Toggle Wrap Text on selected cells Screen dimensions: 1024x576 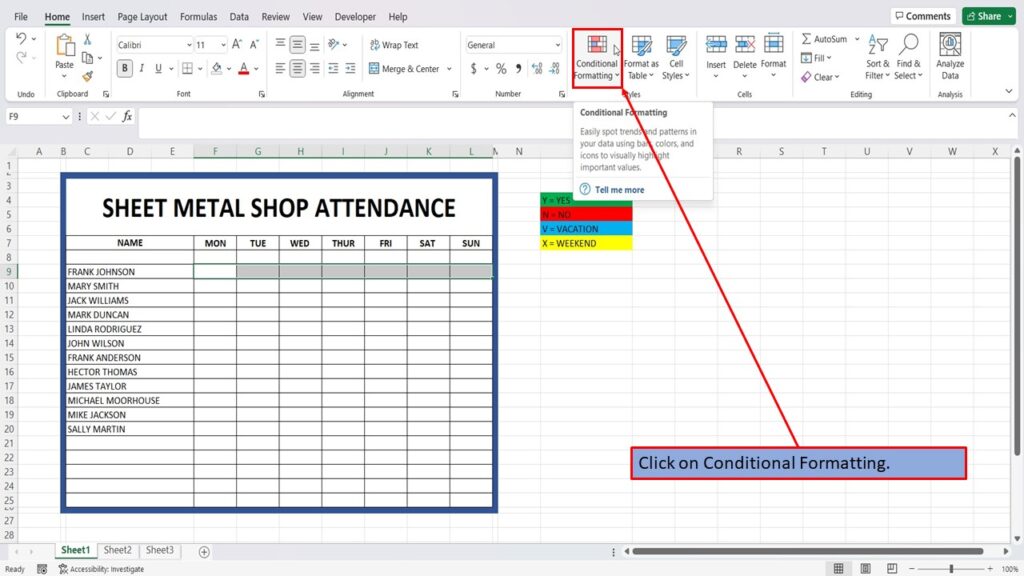tap(394, 45)
